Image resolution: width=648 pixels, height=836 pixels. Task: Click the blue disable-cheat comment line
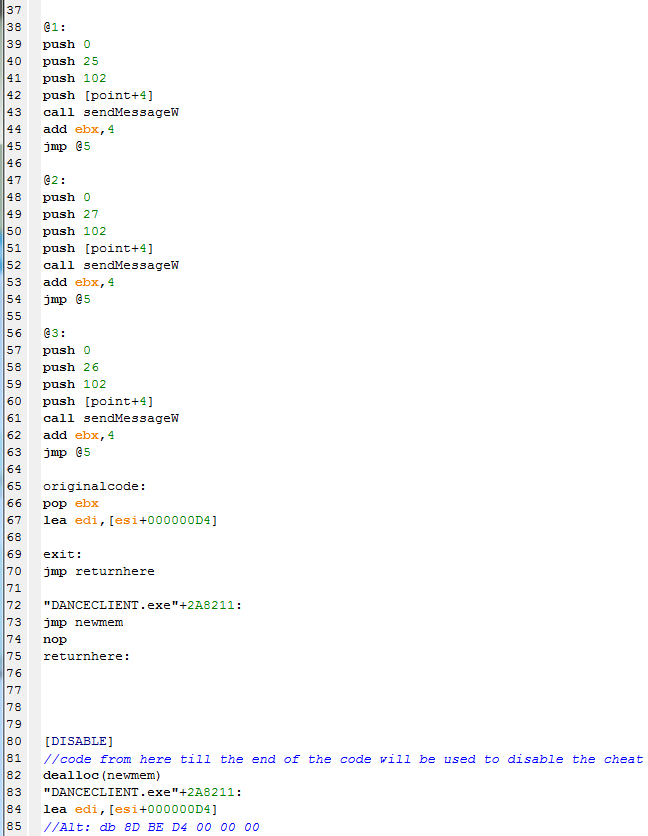(x=342, y=759)
